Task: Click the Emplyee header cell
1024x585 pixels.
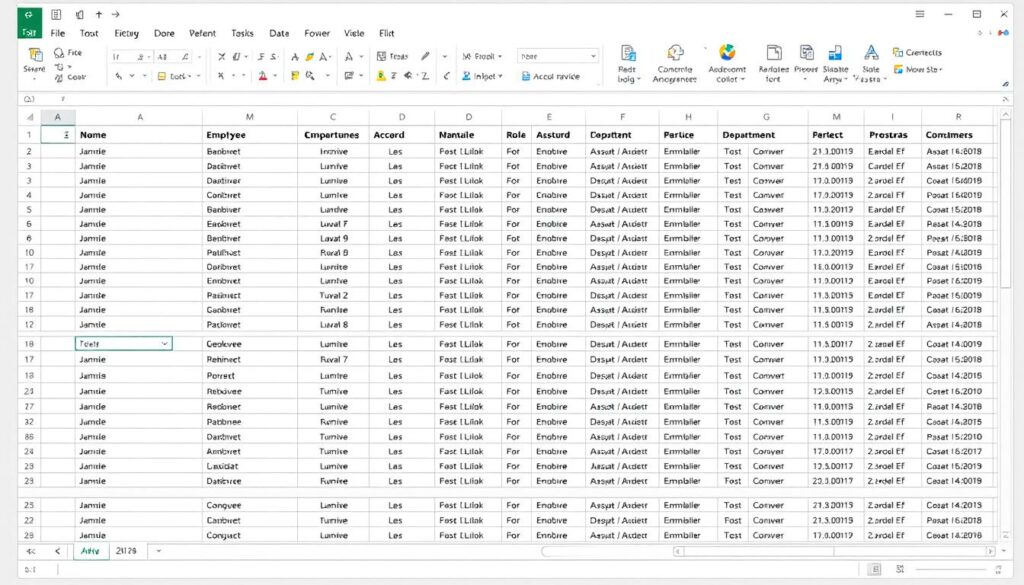Action: coord(249,135)
